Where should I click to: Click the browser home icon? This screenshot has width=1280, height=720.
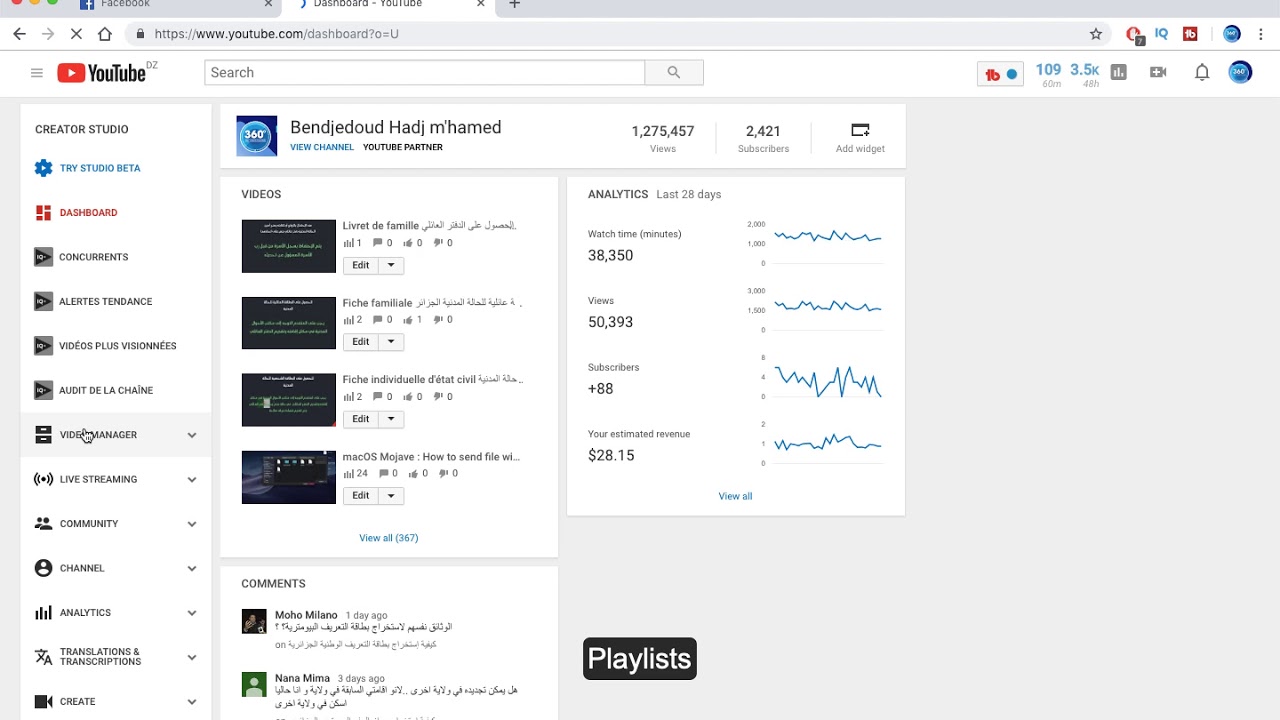tap(105, 33)
